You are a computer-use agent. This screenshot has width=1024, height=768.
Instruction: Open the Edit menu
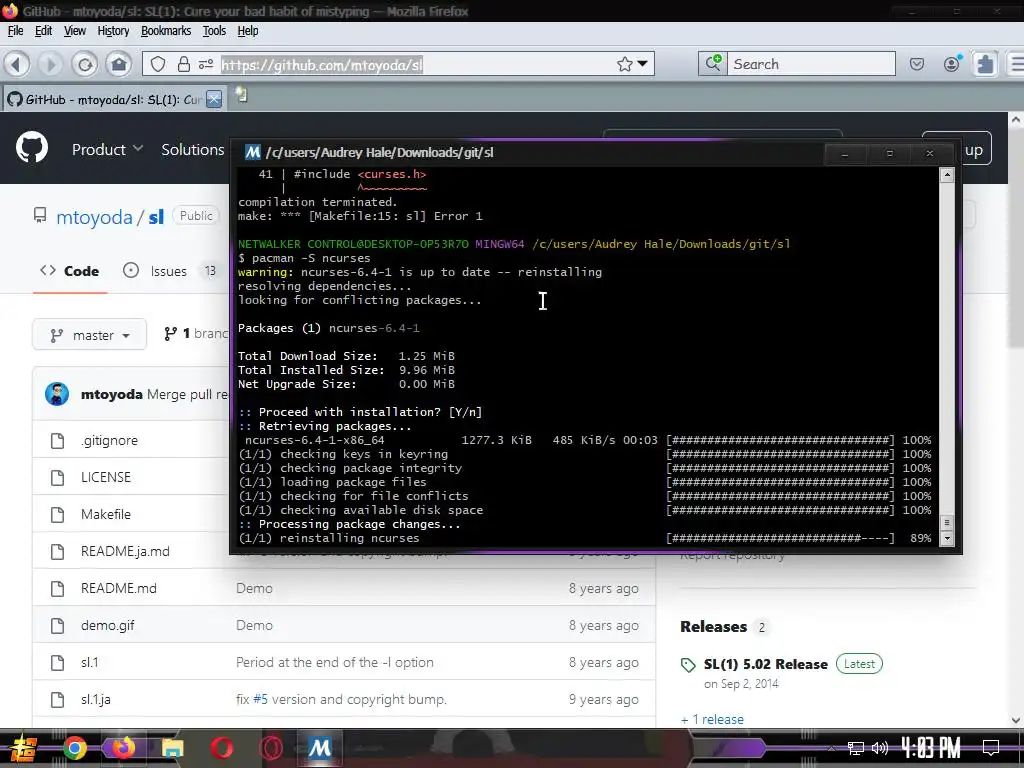coord(43,31)
